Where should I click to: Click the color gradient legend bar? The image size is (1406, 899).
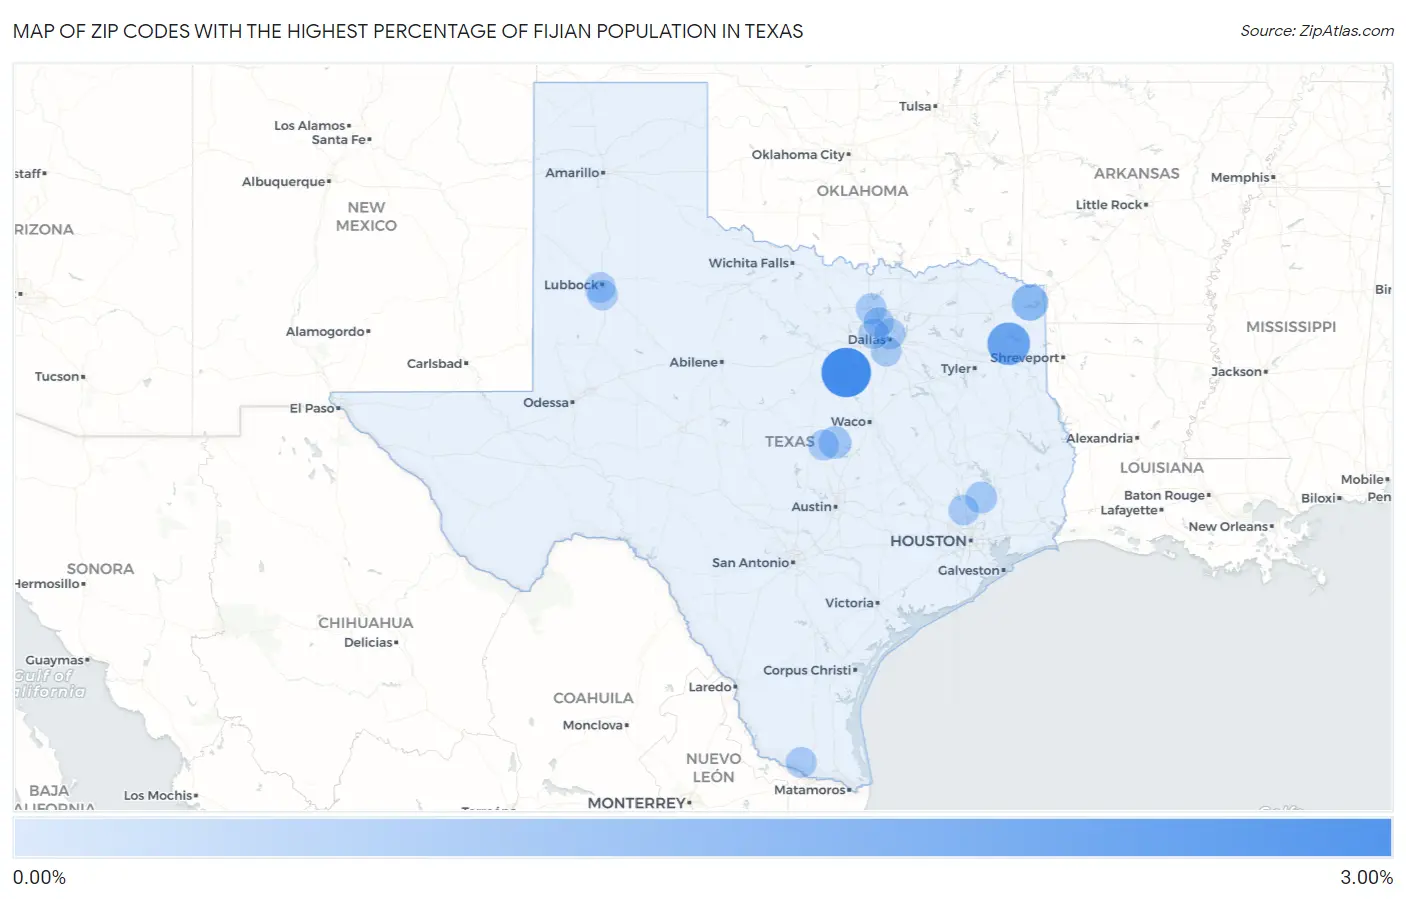pyautogui.click(x=703, y=837)
